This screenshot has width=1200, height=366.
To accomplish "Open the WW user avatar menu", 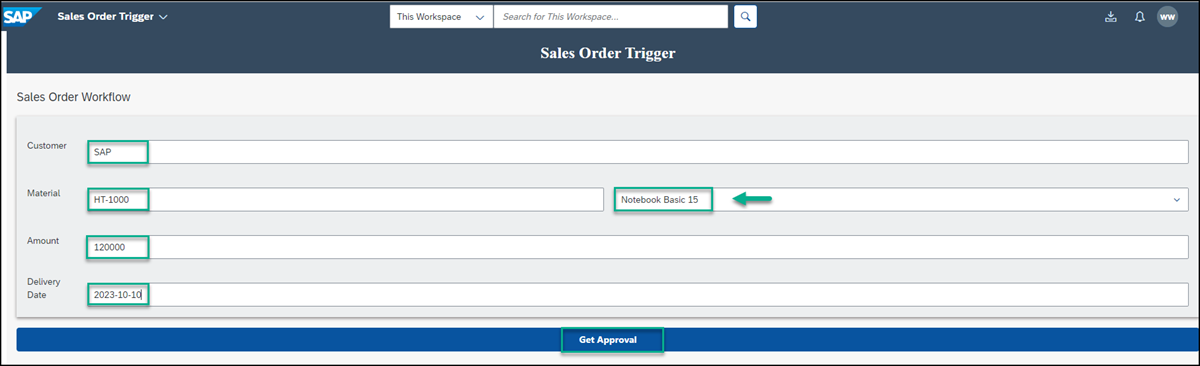I will 1167,16.
